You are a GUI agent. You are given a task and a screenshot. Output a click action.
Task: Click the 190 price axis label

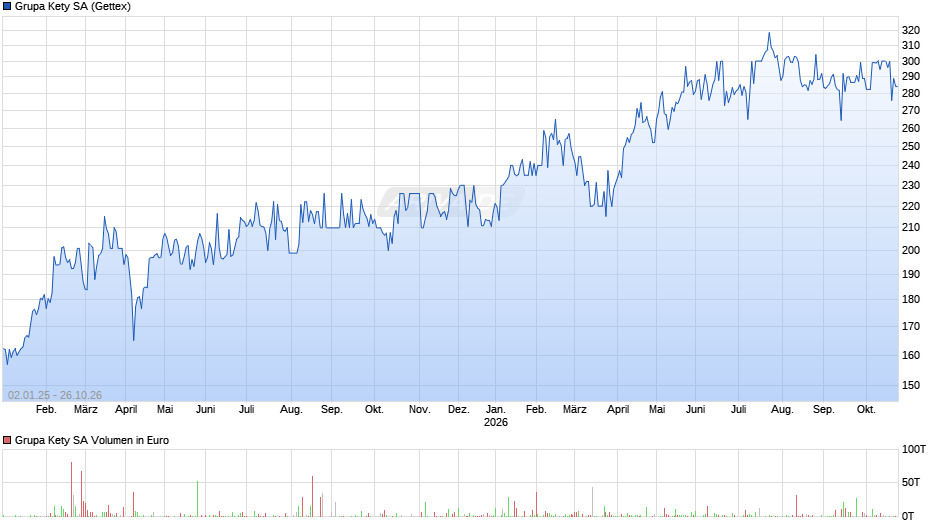(x=911, y=275)
